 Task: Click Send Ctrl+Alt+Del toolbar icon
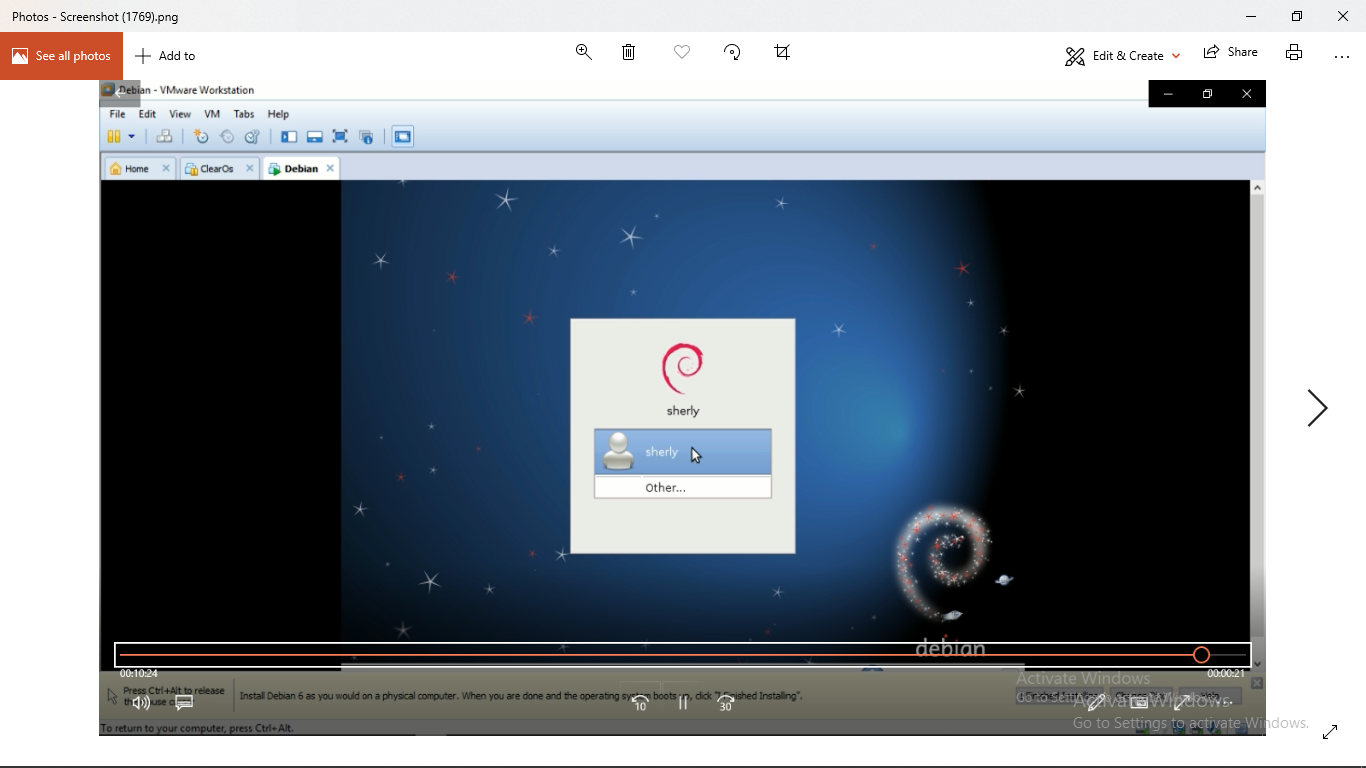pos(165,137)
